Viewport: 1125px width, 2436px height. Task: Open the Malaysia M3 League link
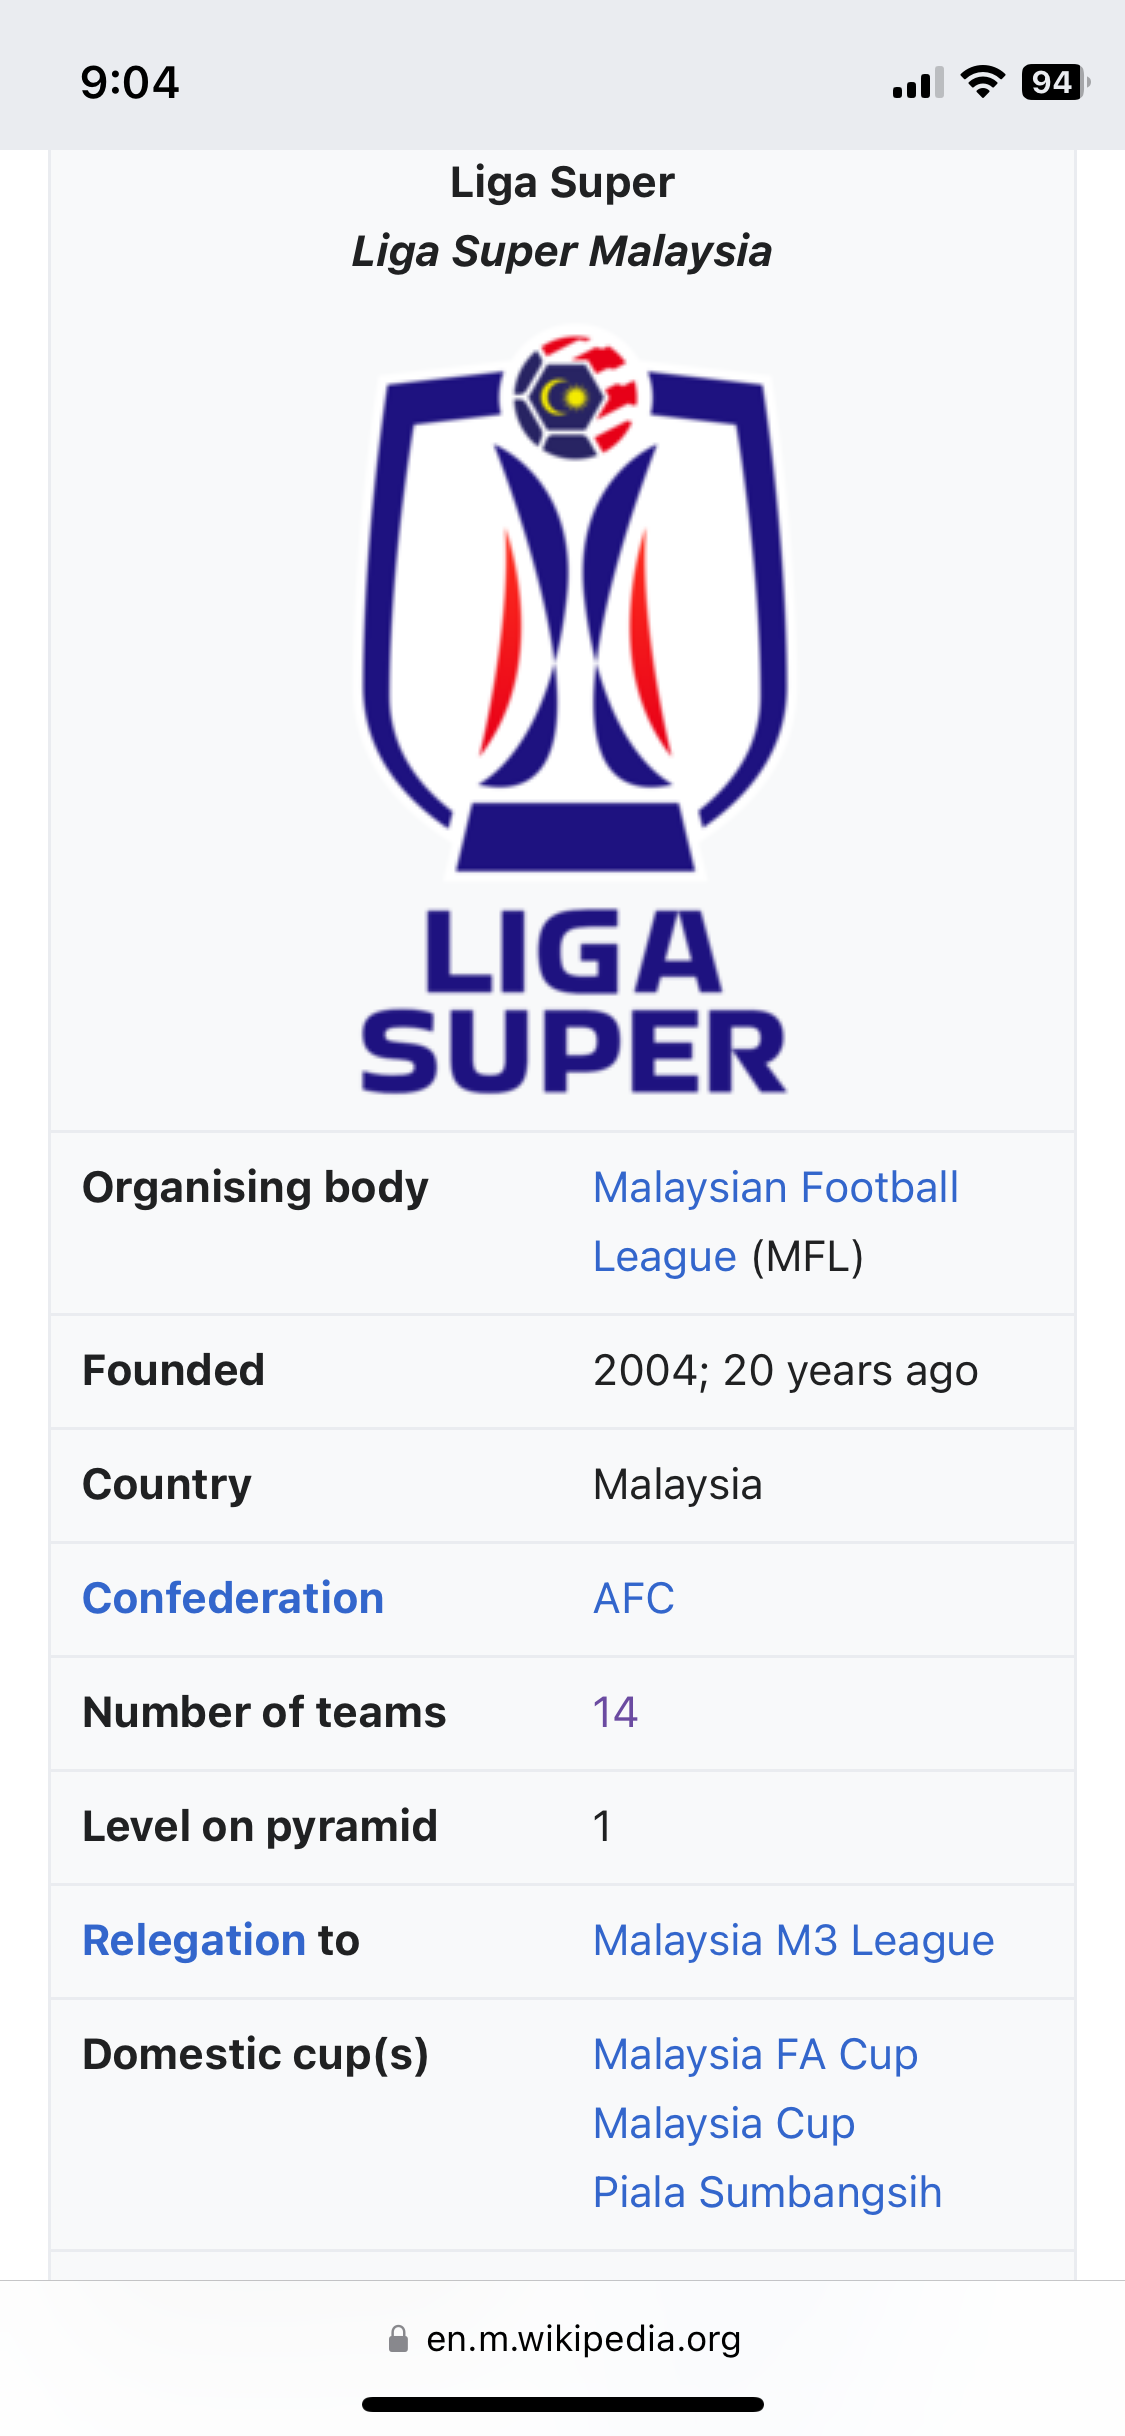[x=794, y=1940]
